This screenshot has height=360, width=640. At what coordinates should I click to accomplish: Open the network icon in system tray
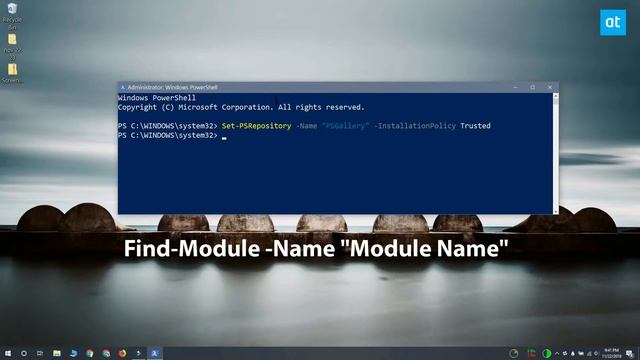coord(589,353)
